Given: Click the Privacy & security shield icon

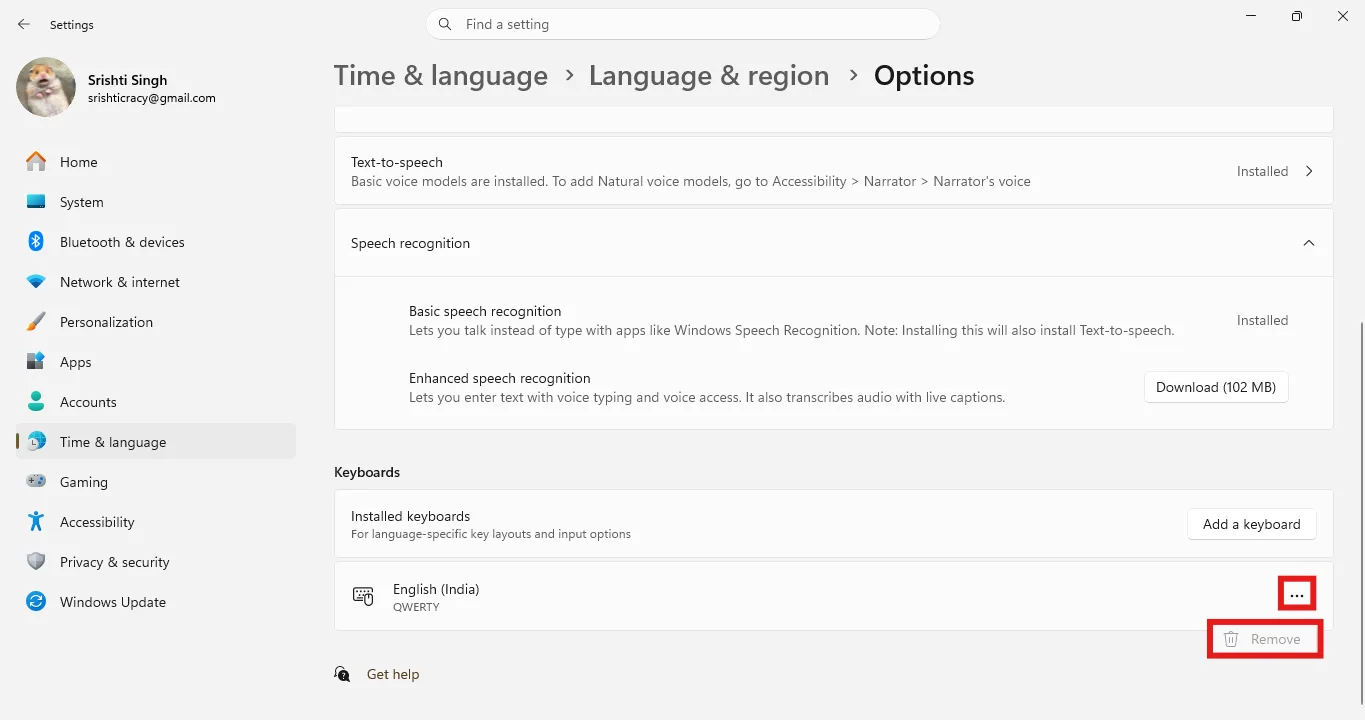Looking at the screenshot, I should point(36,562).
